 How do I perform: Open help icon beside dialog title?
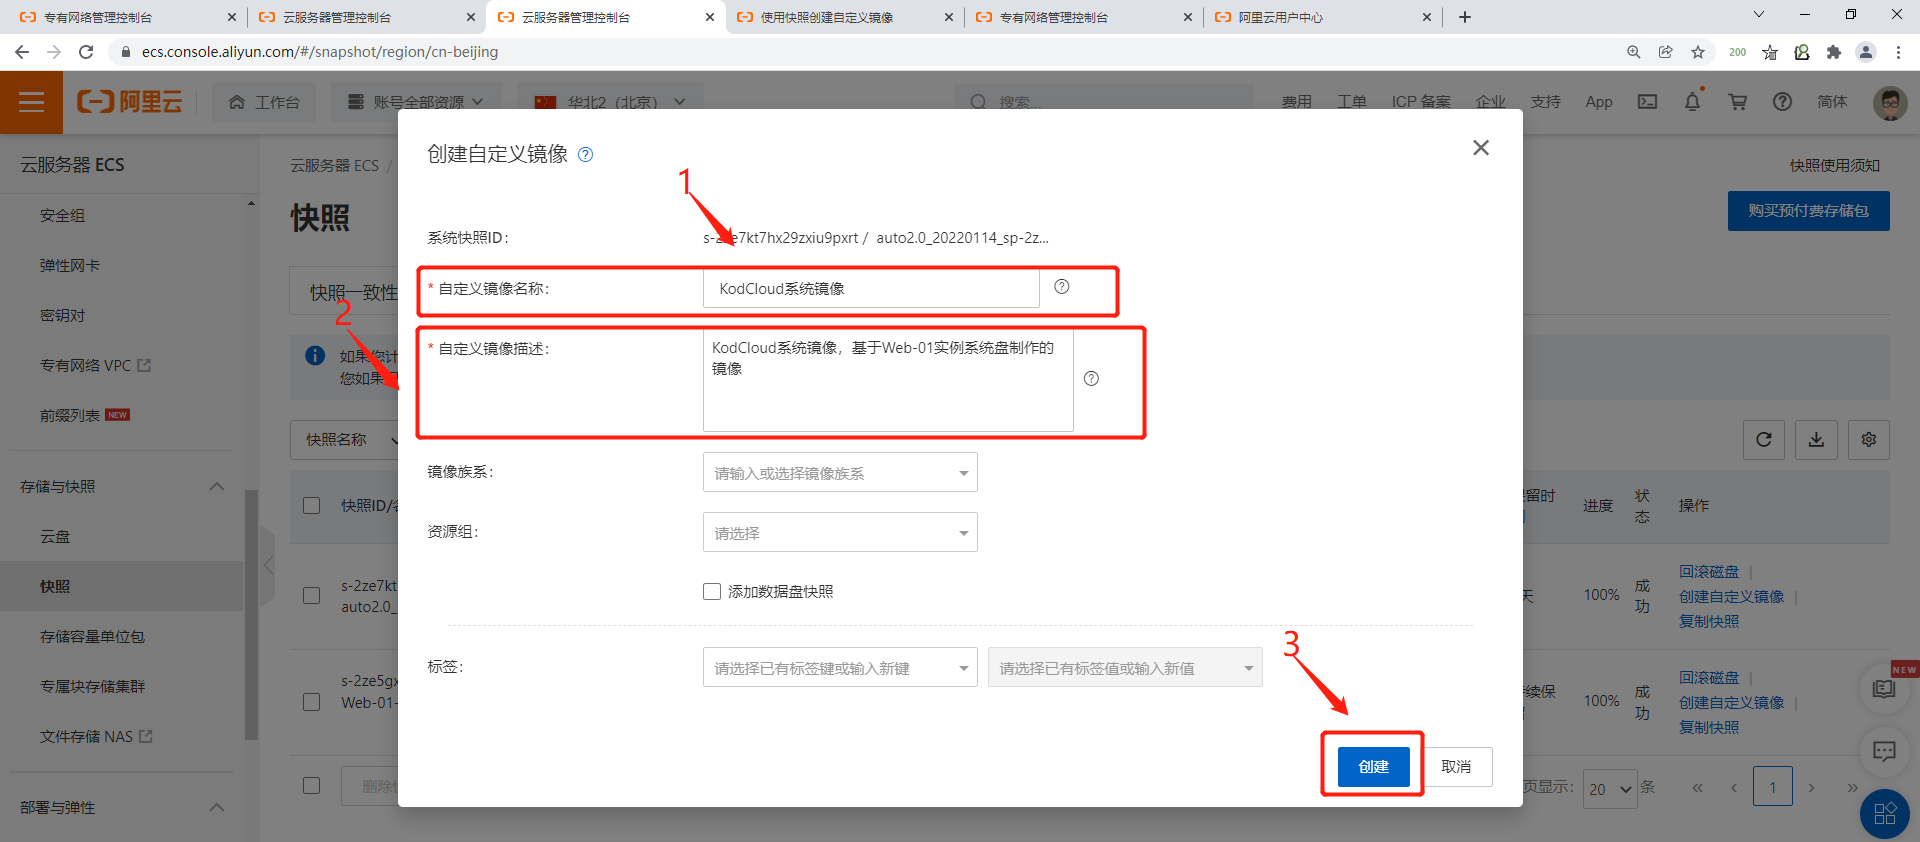click(x=586, y=154)
